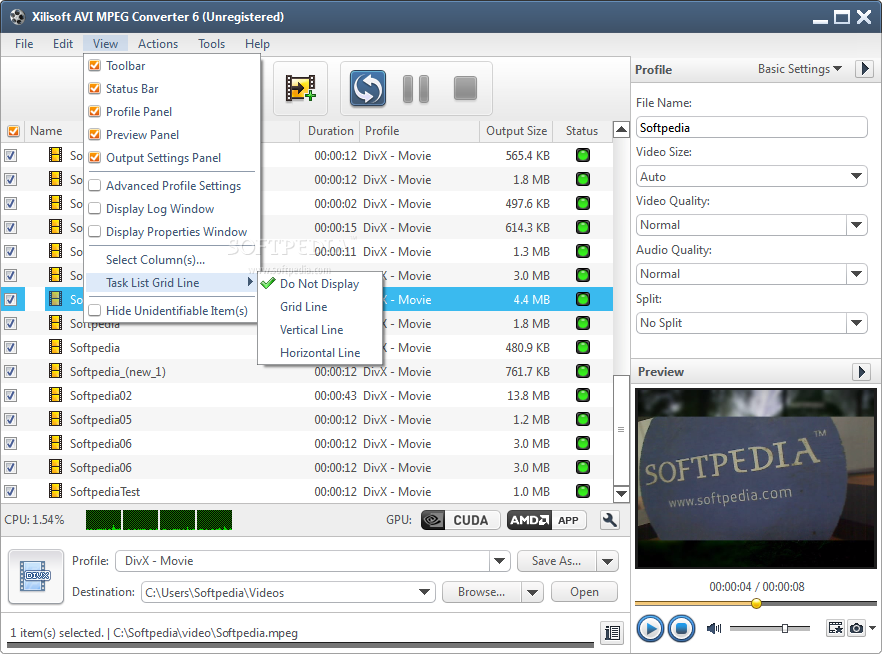Click film icon of SoftpediaTest
Viewport: 882px width, 654px height.
(55, 491)
